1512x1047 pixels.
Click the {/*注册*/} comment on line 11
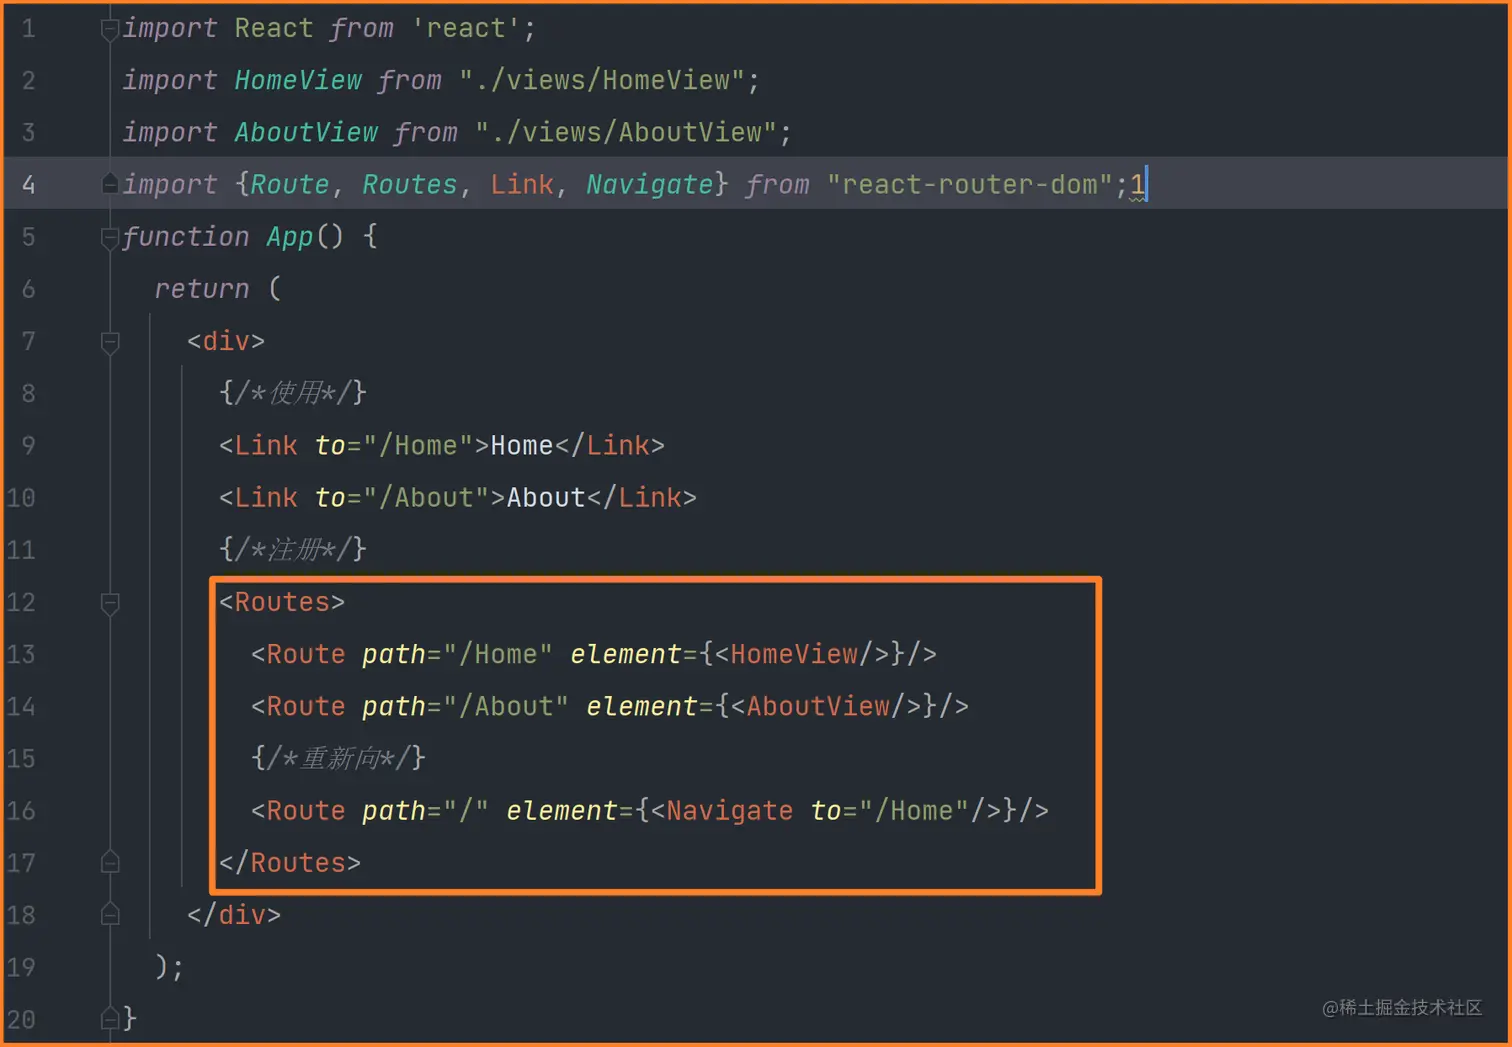293,549
